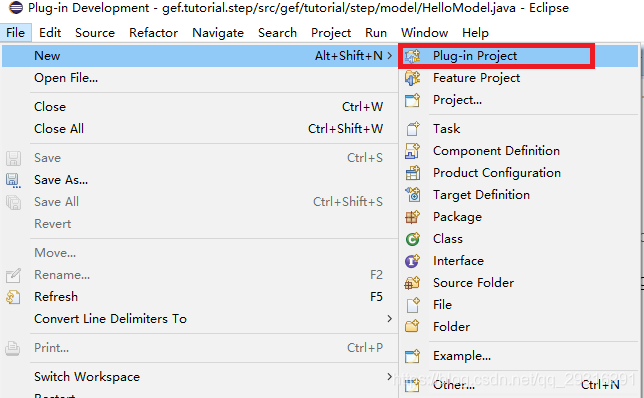
Task: Click the Product Configuration icon
Action: (x=413, y=173)
